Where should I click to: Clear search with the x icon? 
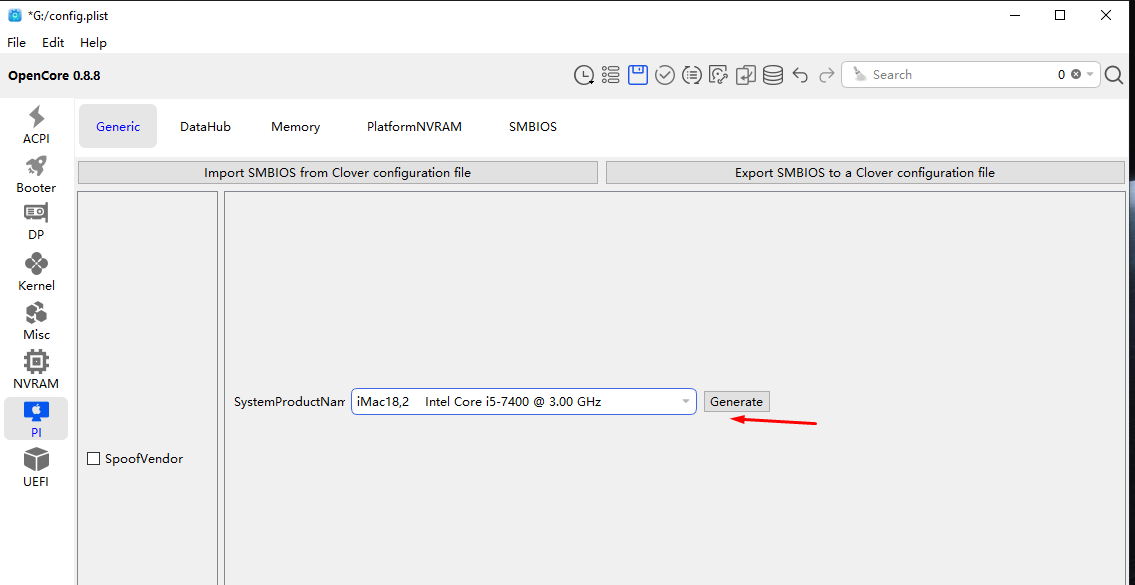click(x=1076, y=75)
